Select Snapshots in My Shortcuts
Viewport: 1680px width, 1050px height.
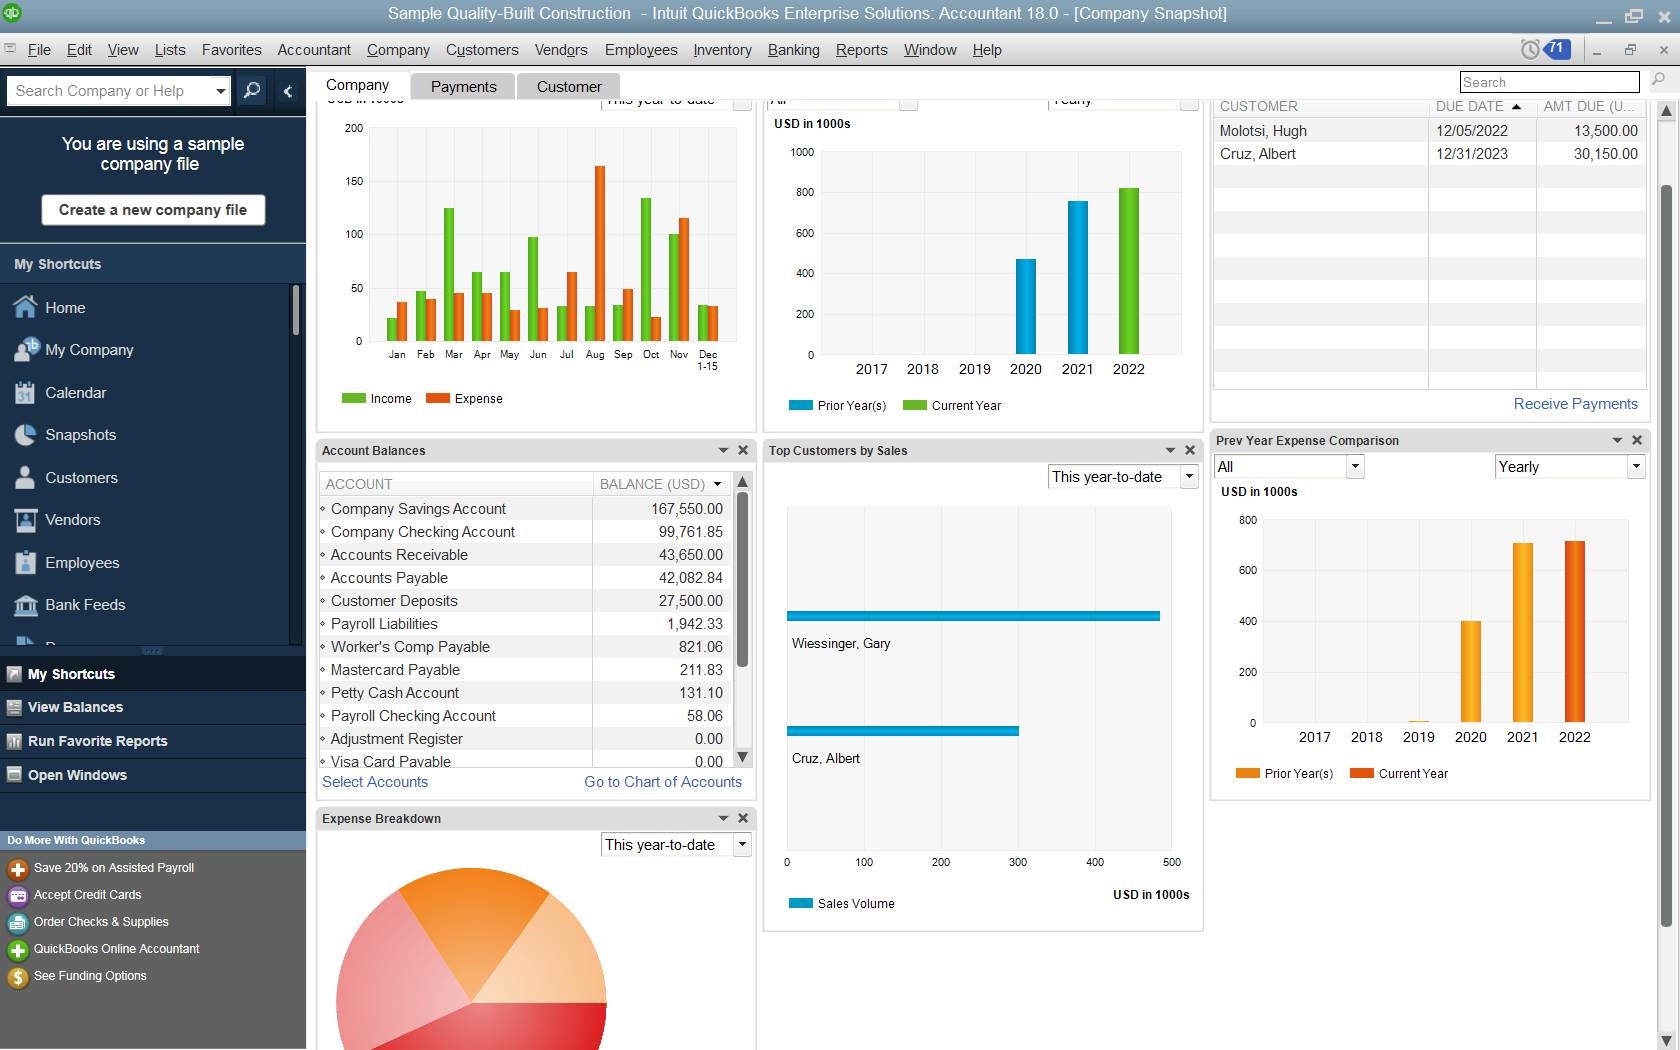[79, 434]
